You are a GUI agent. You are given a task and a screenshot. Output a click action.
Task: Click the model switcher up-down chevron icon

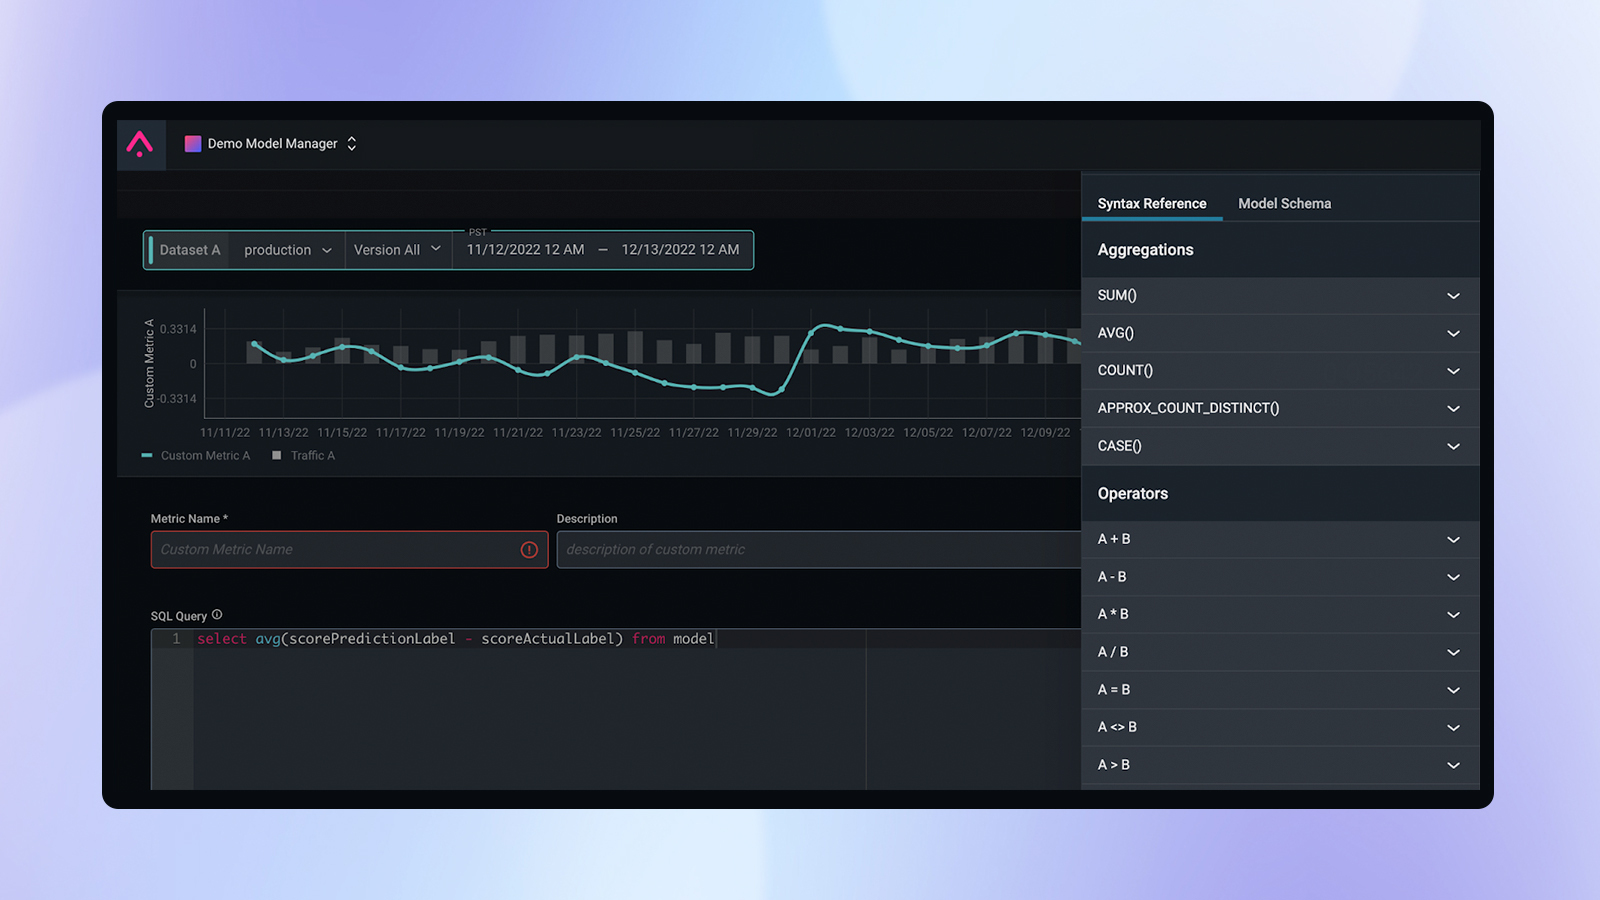click(351, 143)
